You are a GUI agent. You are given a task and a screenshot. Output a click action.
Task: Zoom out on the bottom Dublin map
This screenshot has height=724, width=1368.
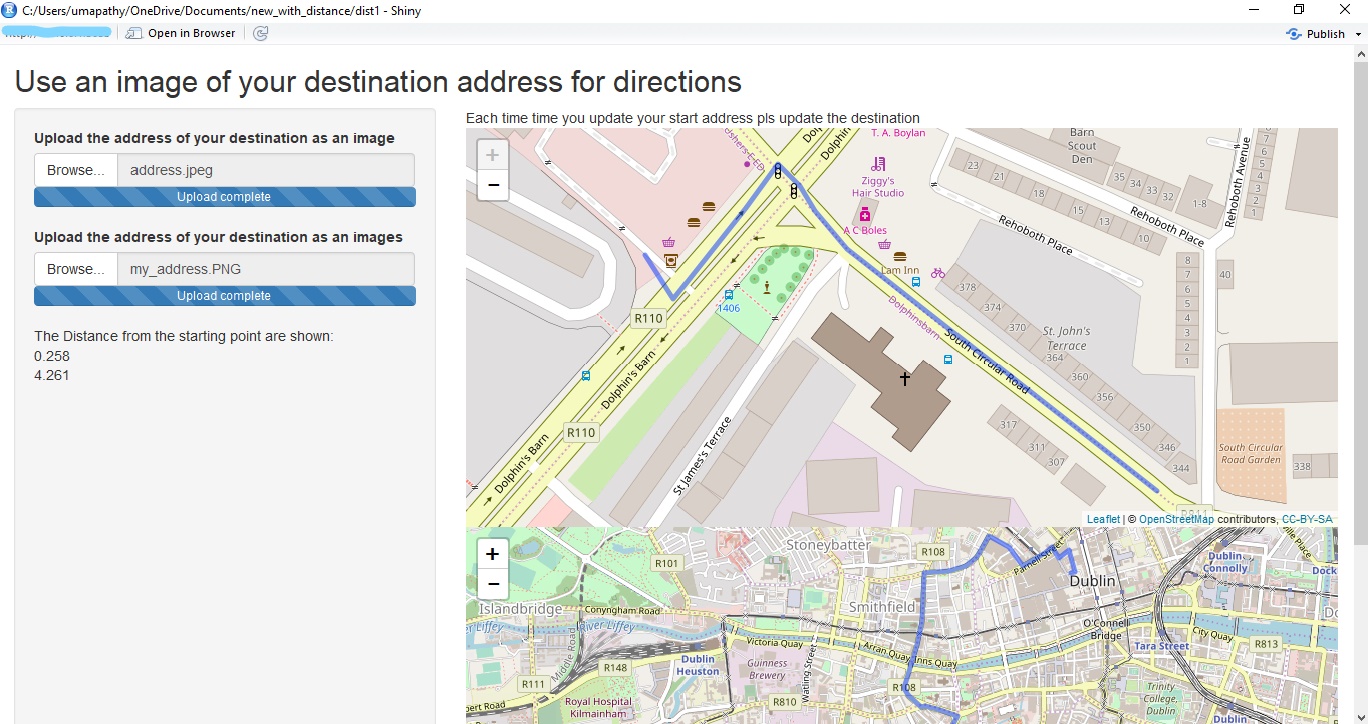coord(492,584)
